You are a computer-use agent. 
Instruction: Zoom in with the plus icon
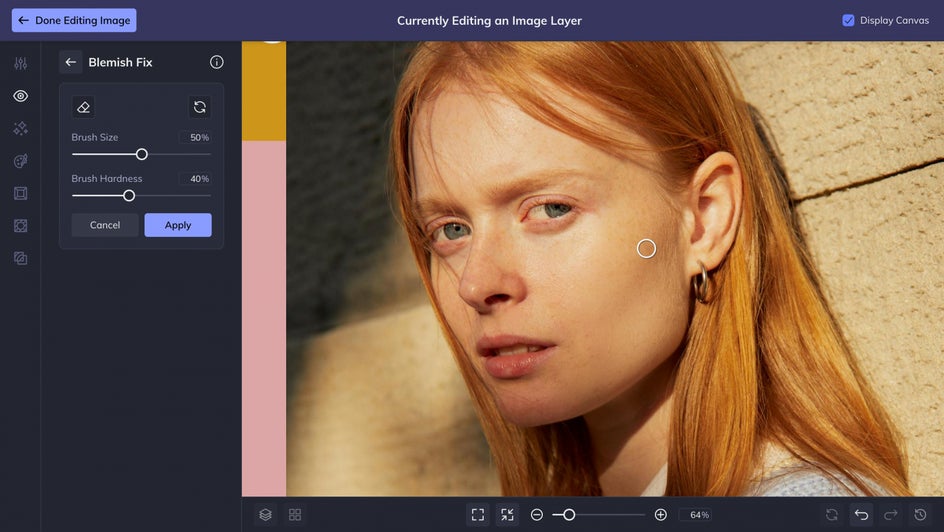(x=660, y=515)
